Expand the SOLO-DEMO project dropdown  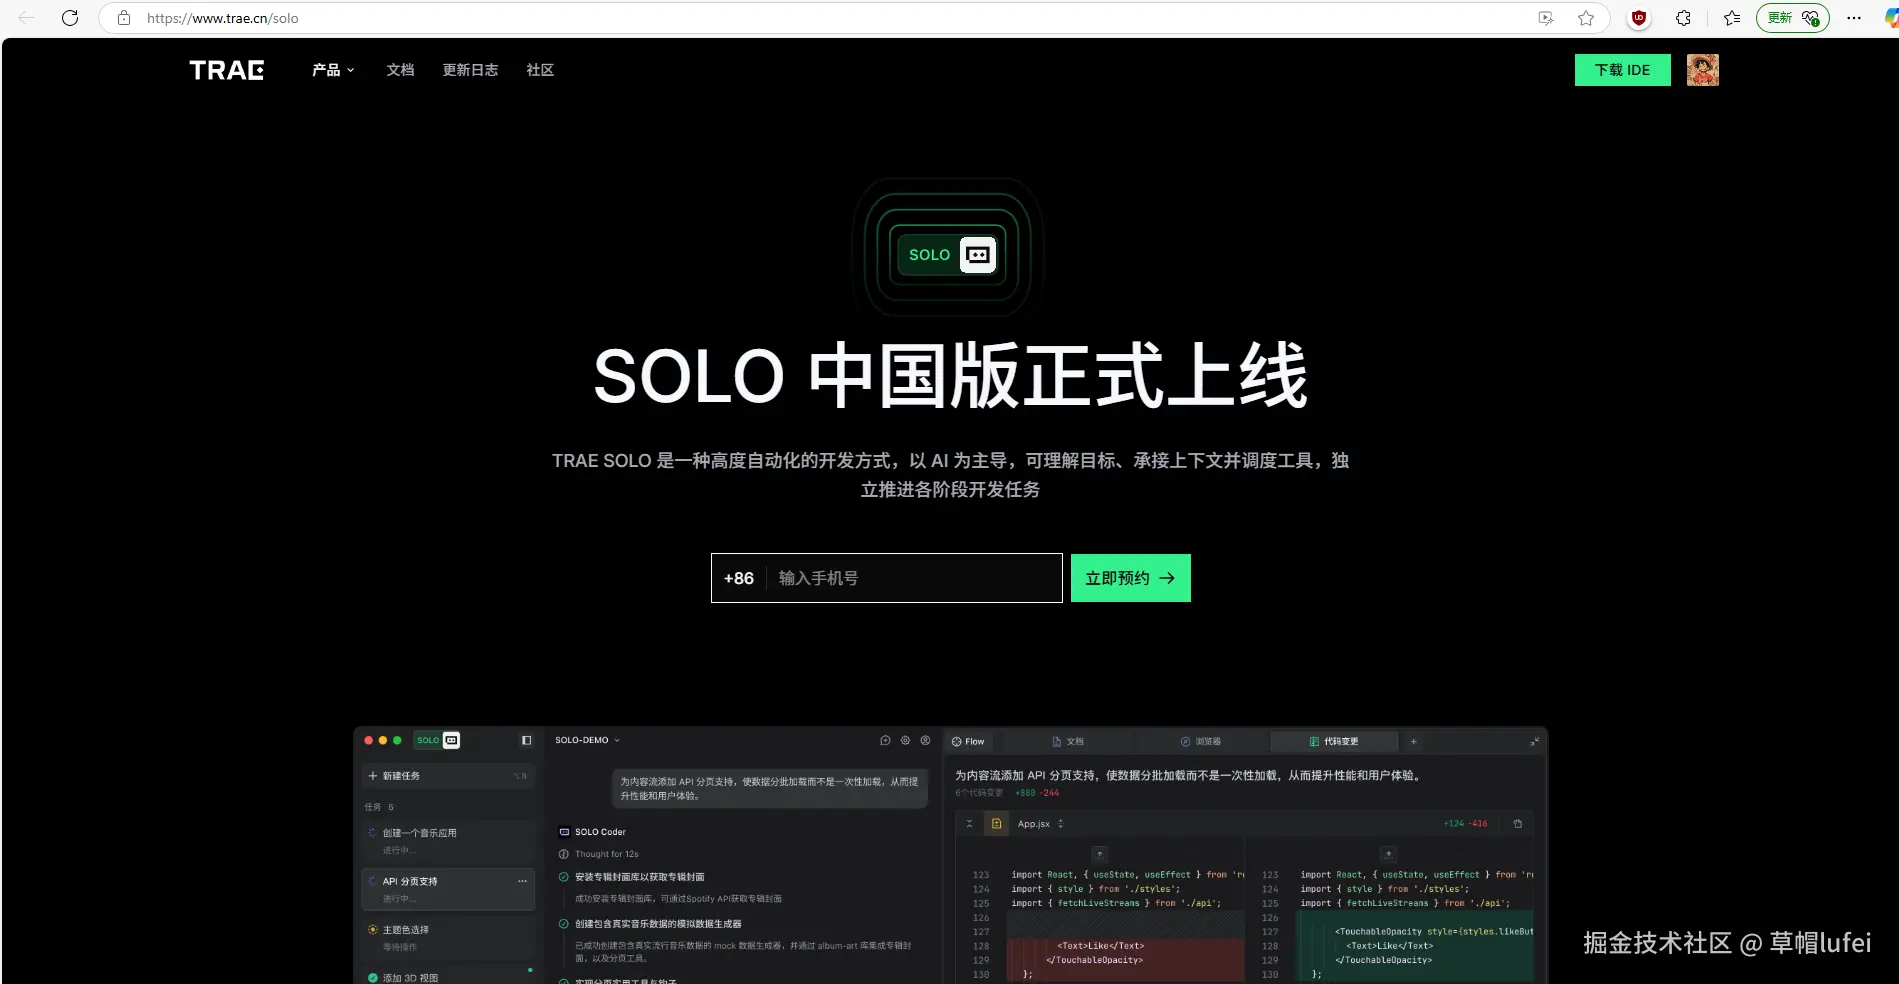coord(588,740)
